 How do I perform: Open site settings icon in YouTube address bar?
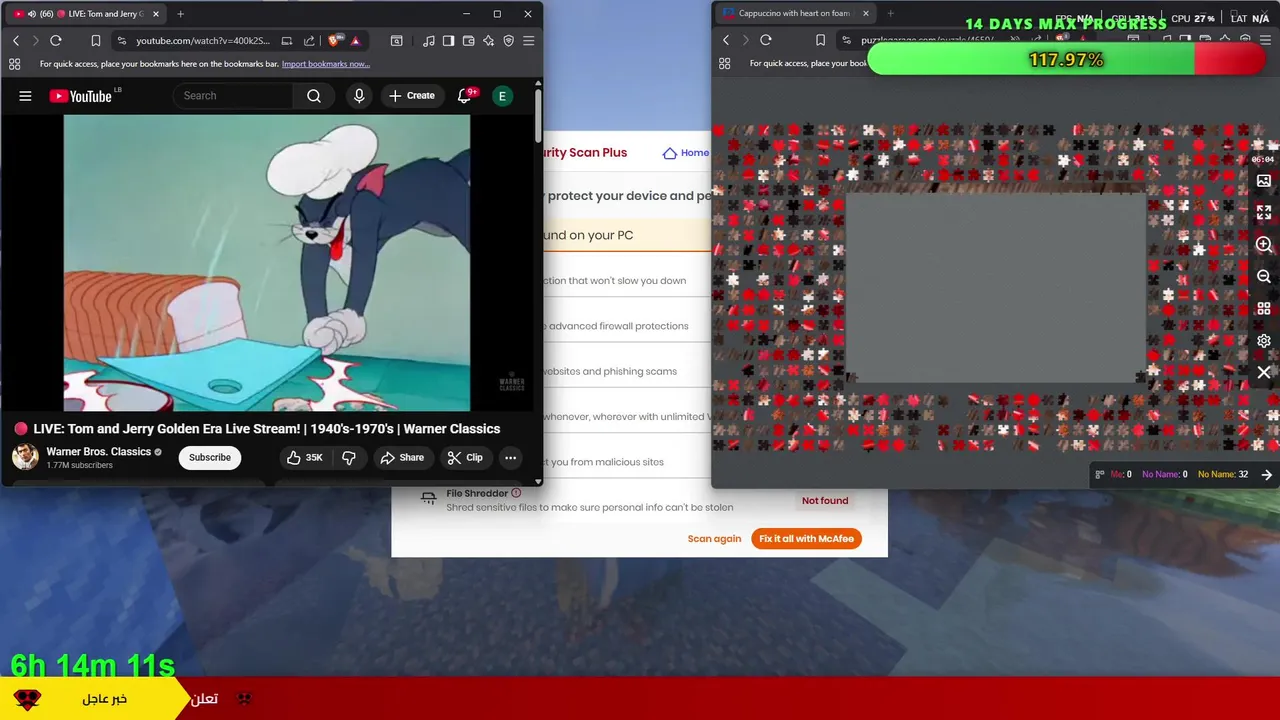tap(122, 41)
